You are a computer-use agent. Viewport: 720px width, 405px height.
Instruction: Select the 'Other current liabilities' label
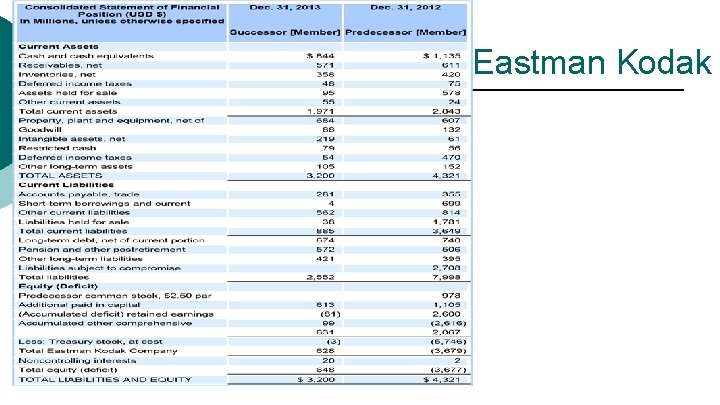tap(74, 213)
